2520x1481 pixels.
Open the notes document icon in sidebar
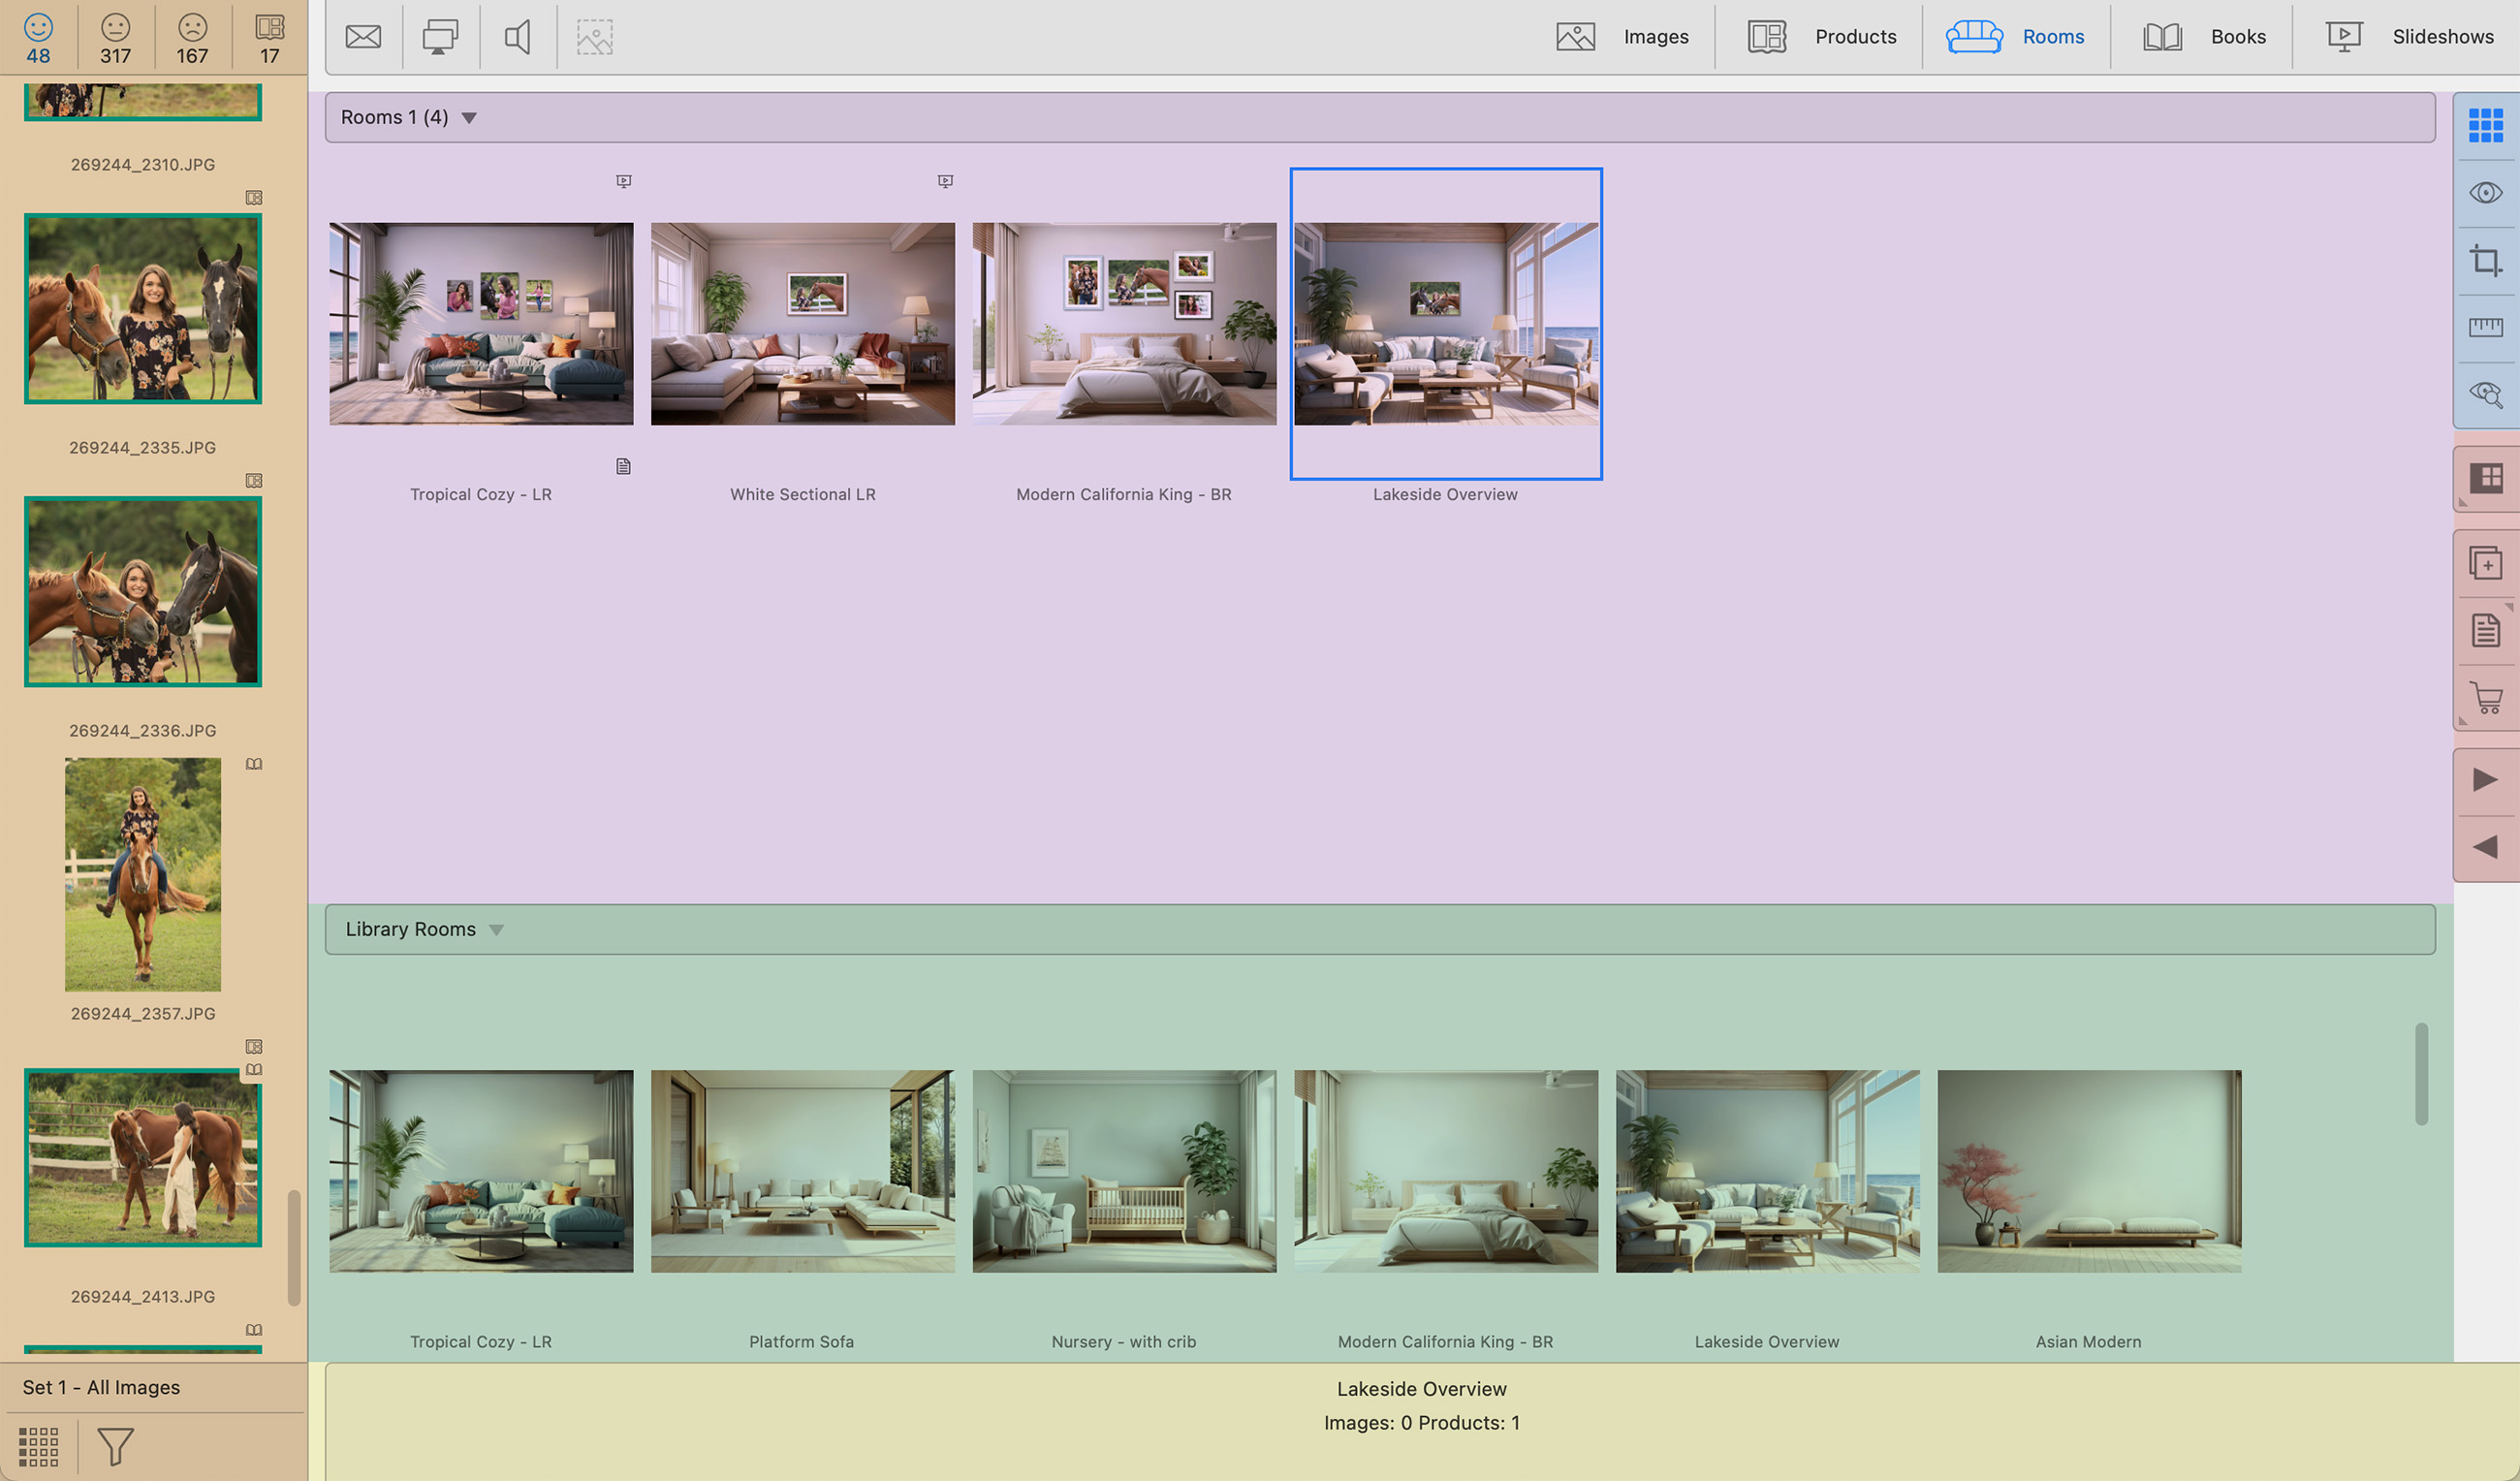(x=2485, y=630)
